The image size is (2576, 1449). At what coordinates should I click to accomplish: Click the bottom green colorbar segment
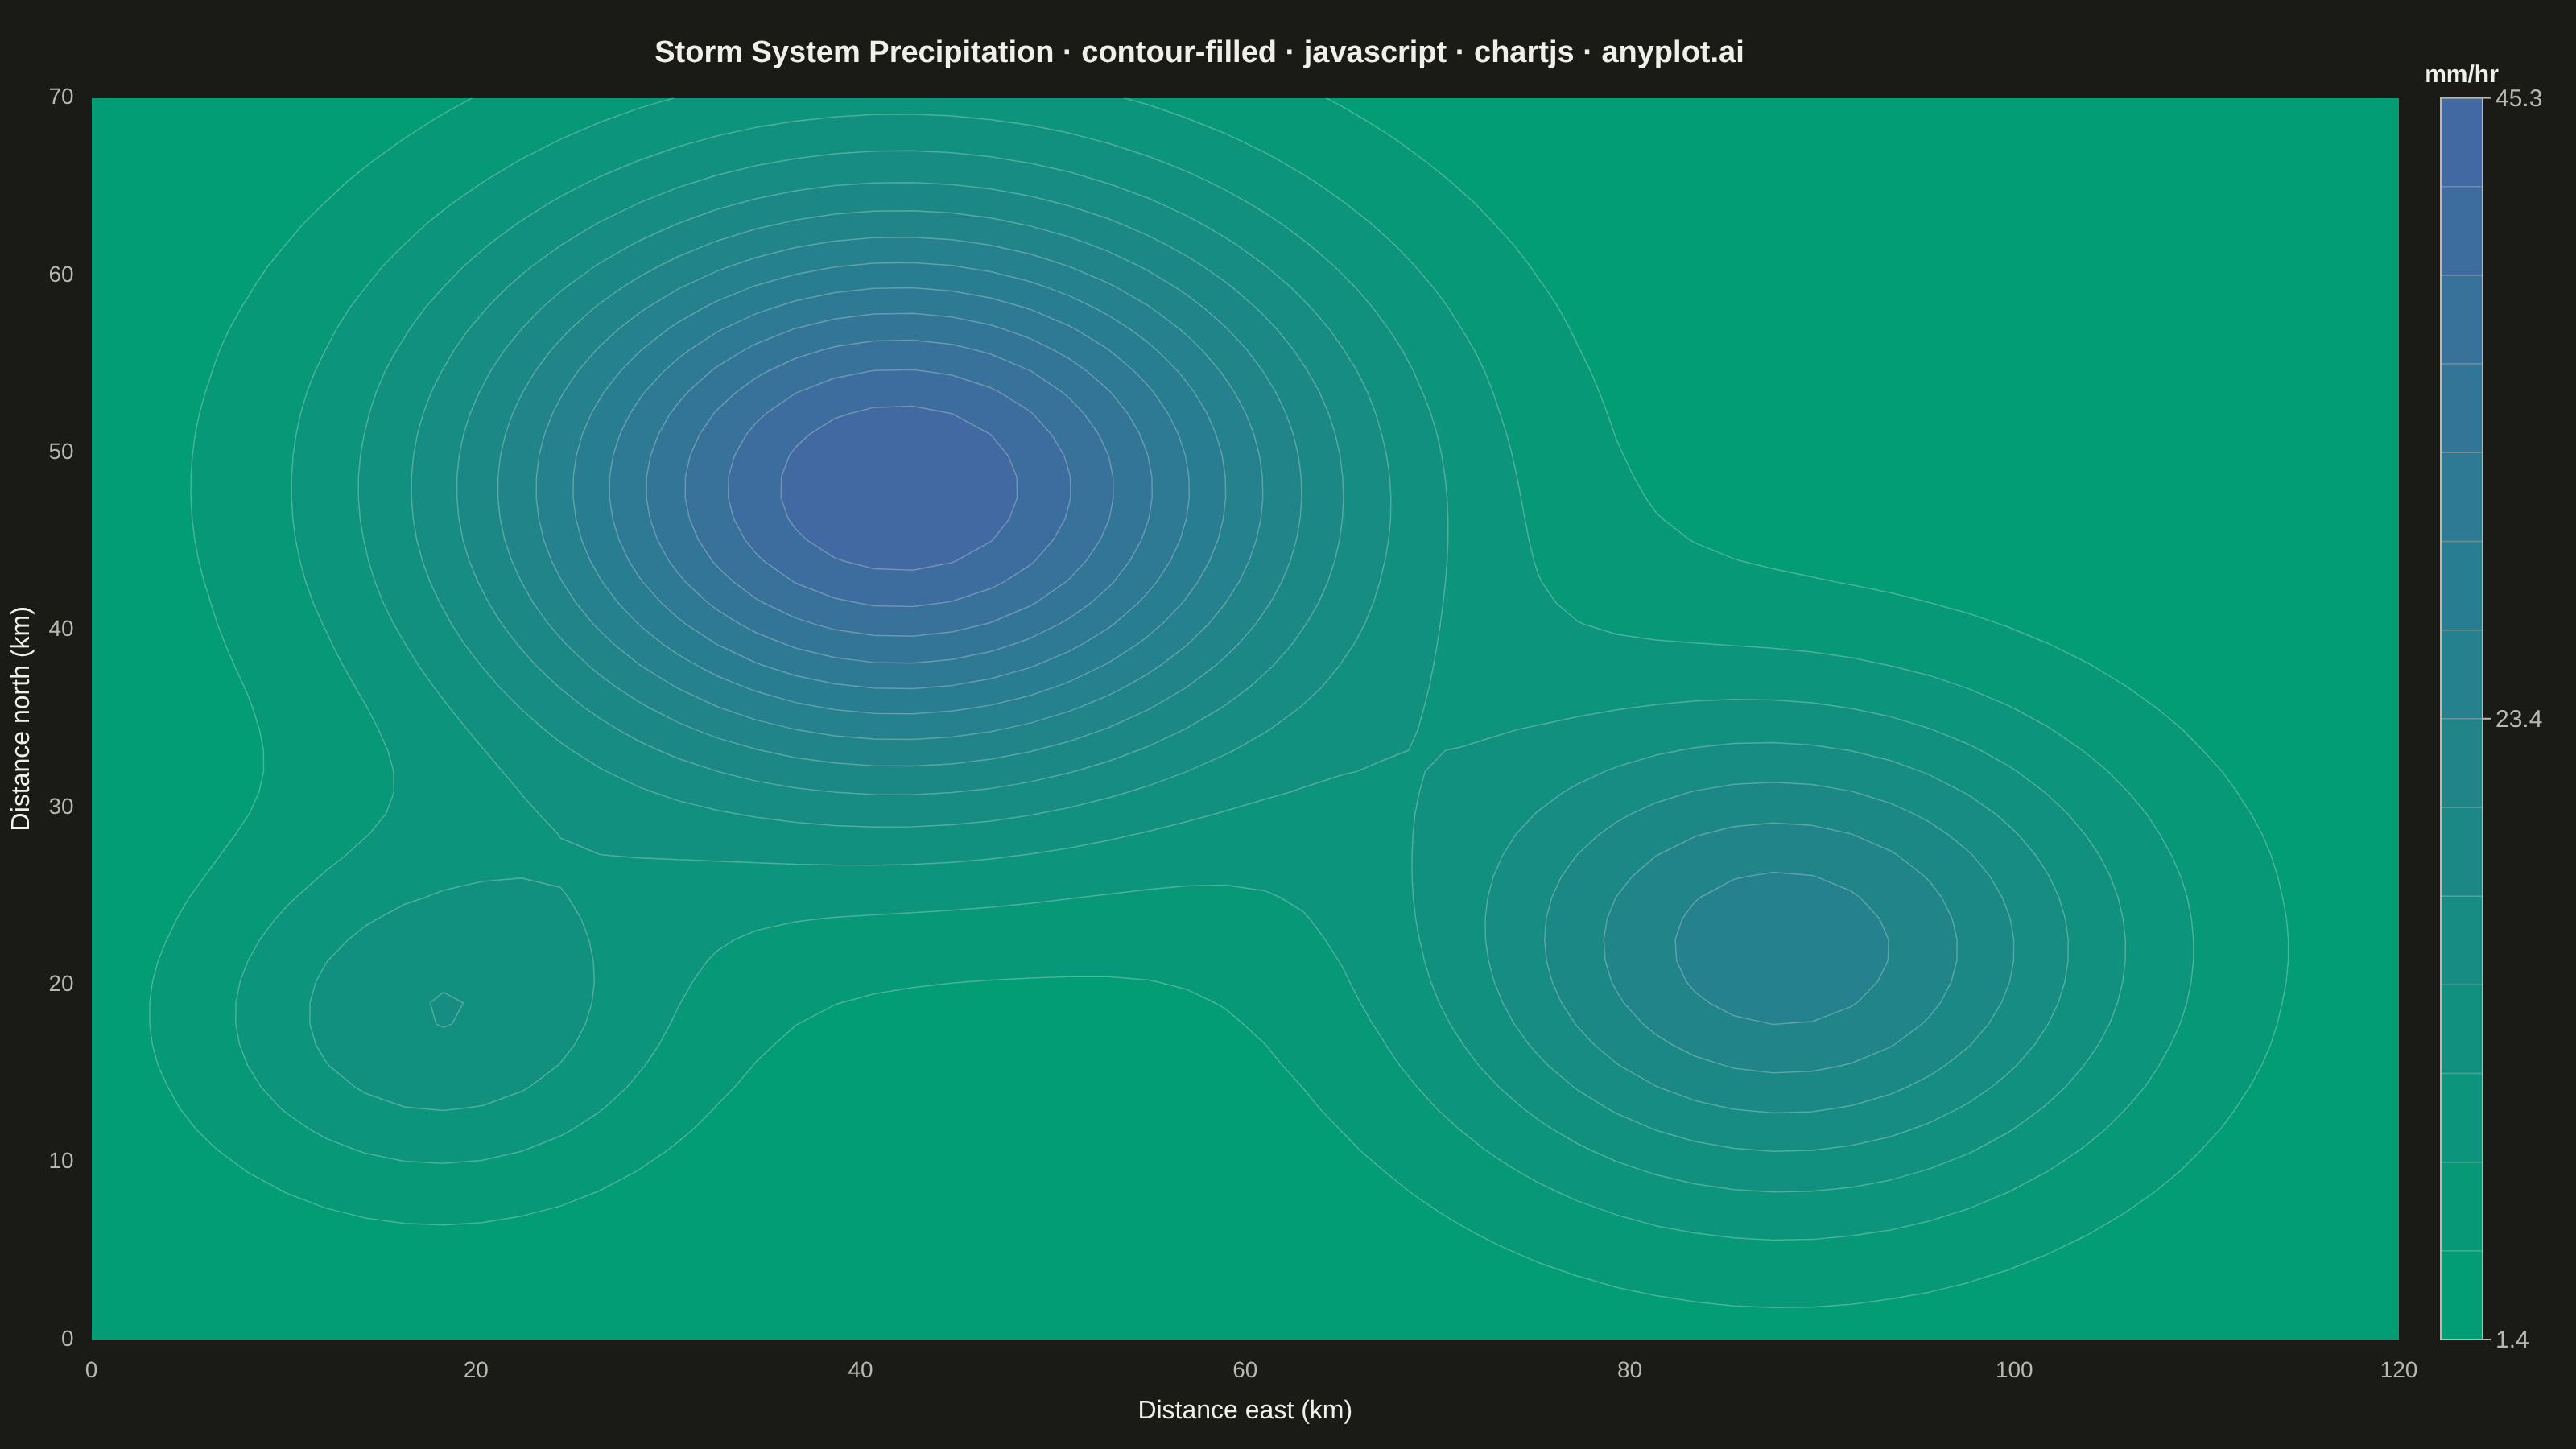click(2461, 1295)
